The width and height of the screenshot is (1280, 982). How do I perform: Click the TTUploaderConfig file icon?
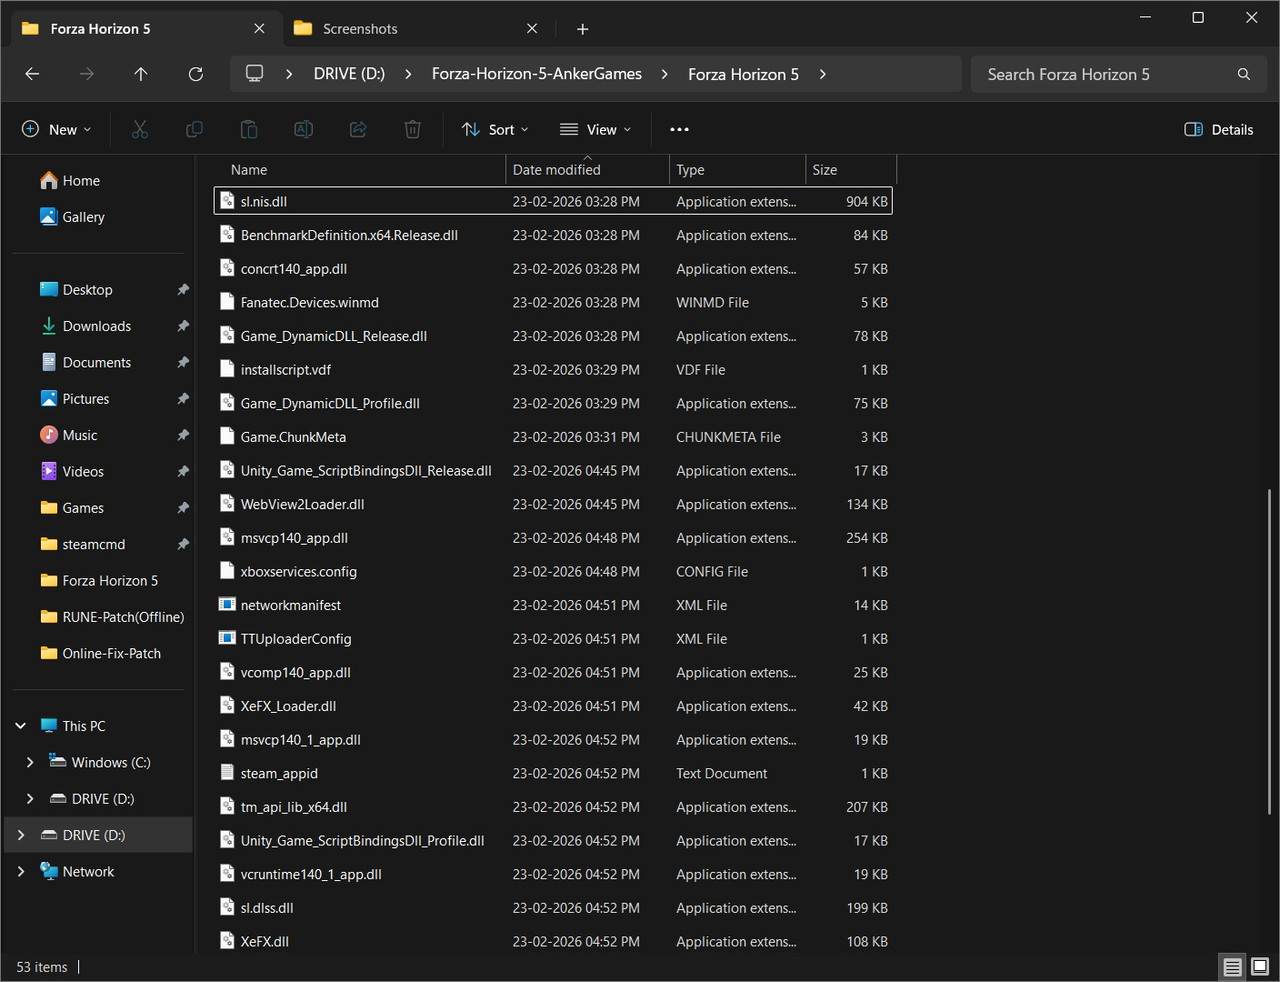tap(227, 639)
